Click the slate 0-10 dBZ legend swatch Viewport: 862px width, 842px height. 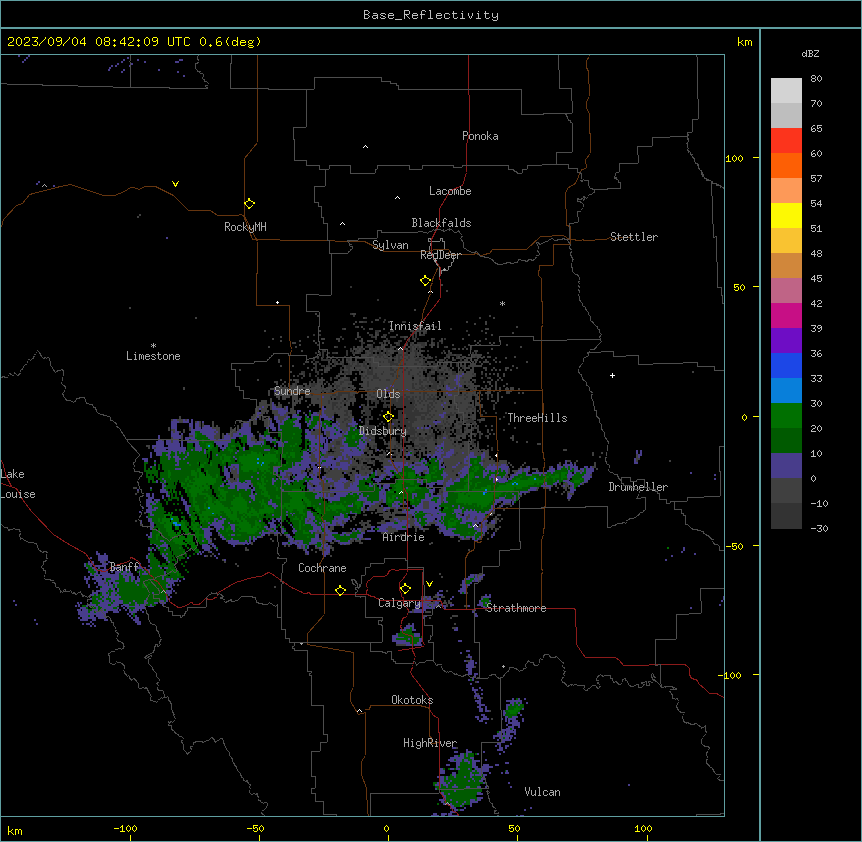786,466
